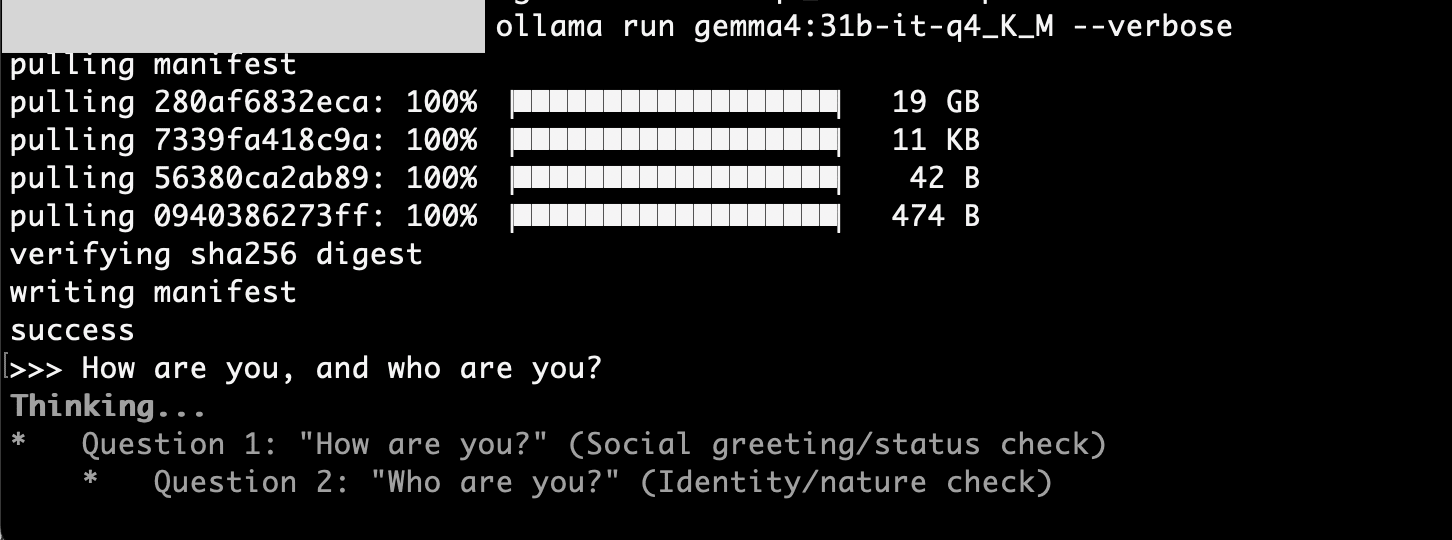Click the progress bar for layer 280af6832eca
This screenshot has height=540, width=1452.
coord(676,103)
